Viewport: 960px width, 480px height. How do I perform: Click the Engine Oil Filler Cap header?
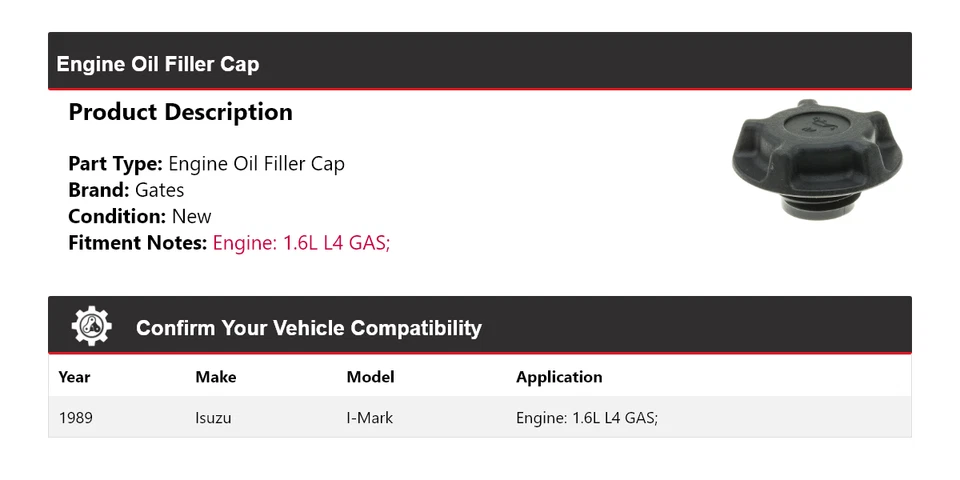(x=158, y=64)
